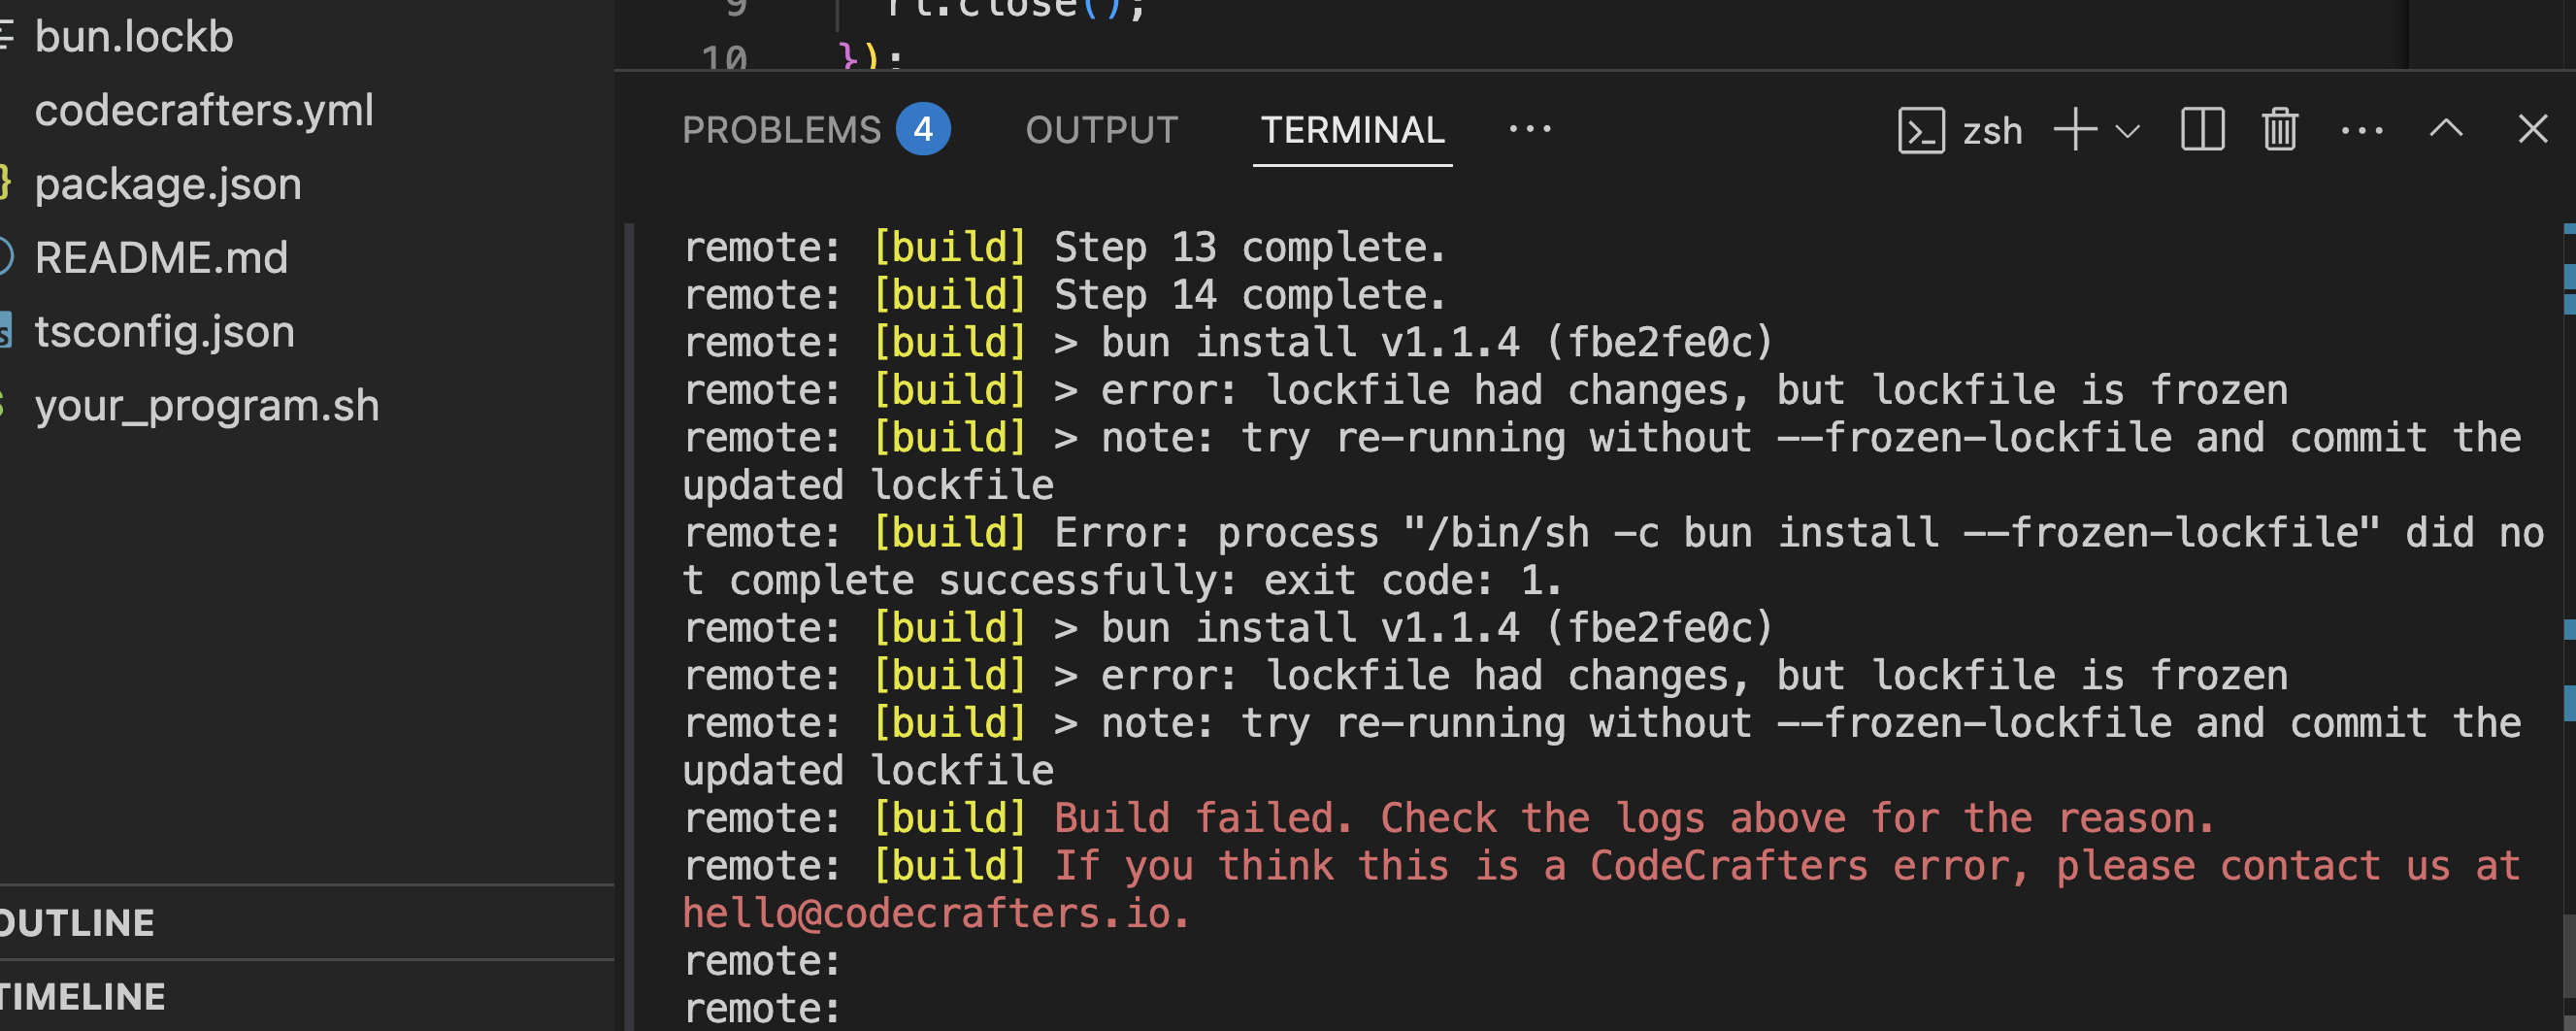Show additional panel tabs via ellipsis
2576x1031 pixels.
tap(1530, 129)
